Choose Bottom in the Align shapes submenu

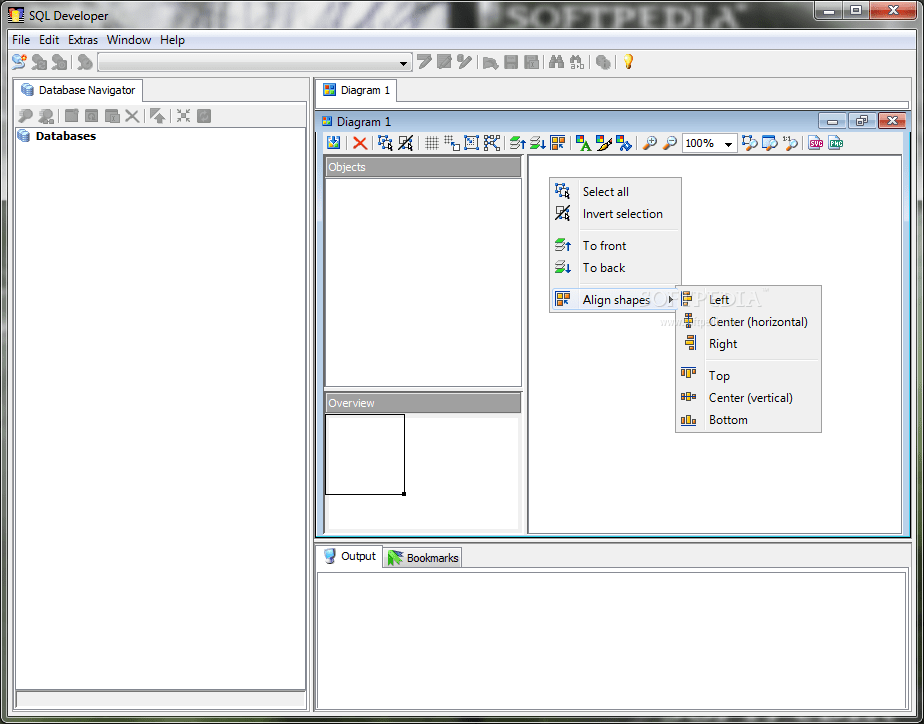[748, 419]
